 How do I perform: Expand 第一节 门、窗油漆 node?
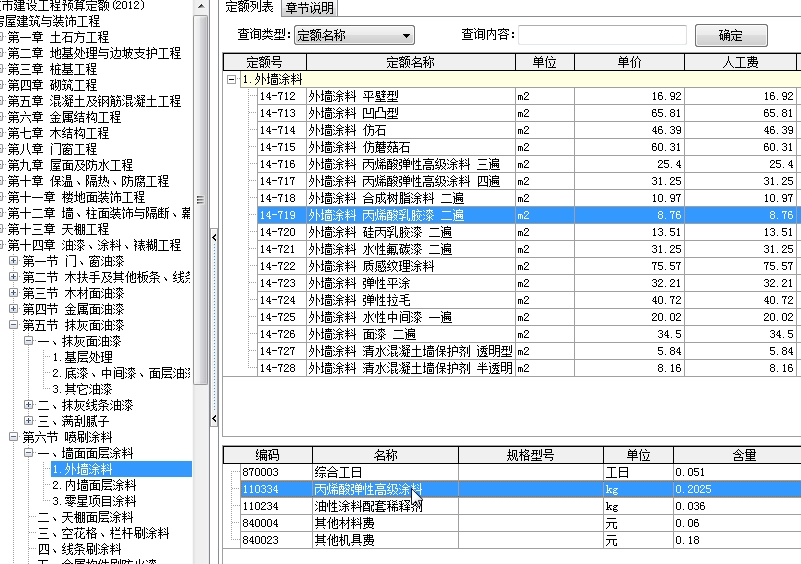point(14,261)
